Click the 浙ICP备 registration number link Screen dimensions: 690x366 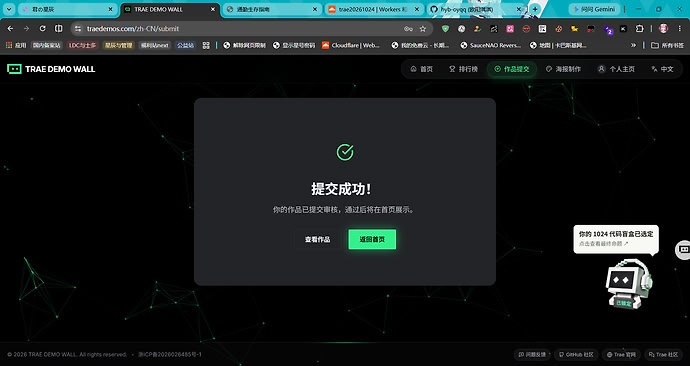169,354
